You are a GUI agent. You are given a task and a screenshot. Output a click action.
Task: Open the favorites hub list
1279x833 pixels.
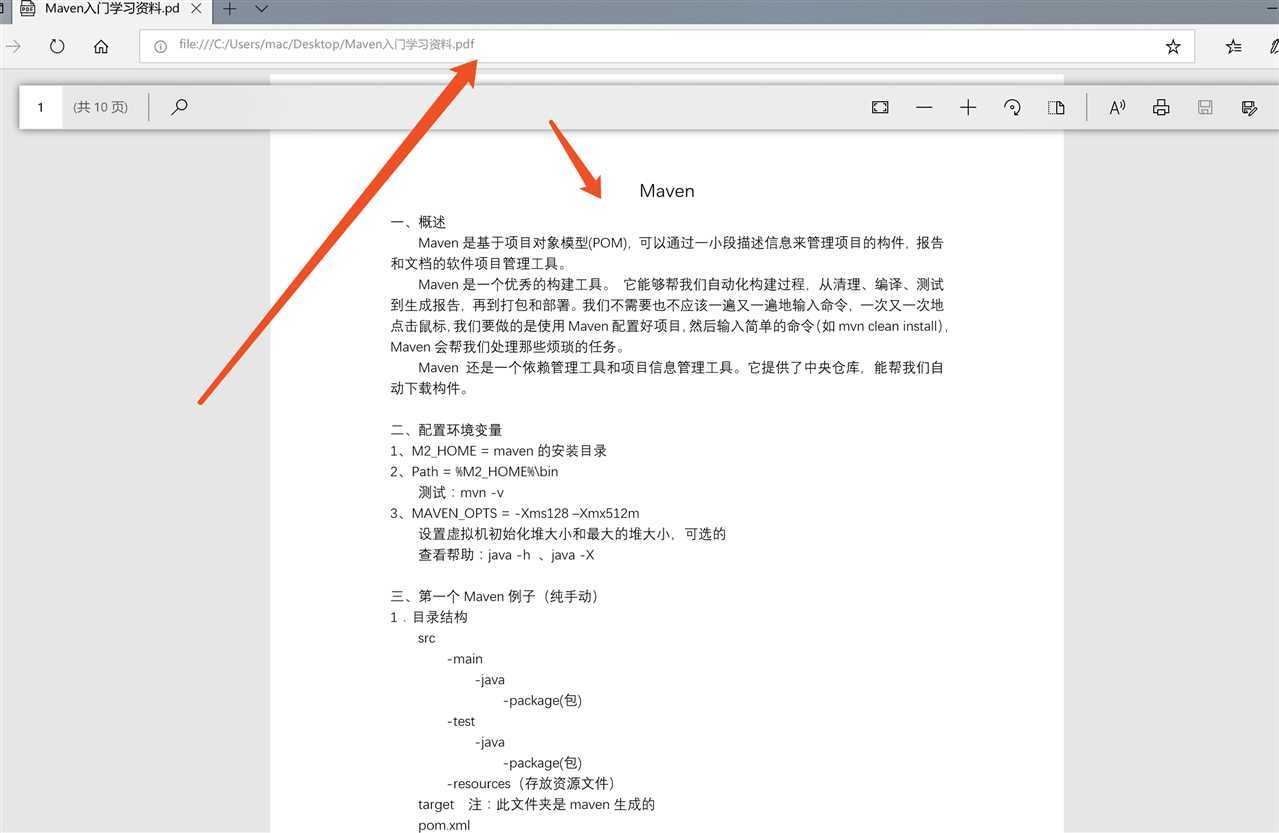1234,46
